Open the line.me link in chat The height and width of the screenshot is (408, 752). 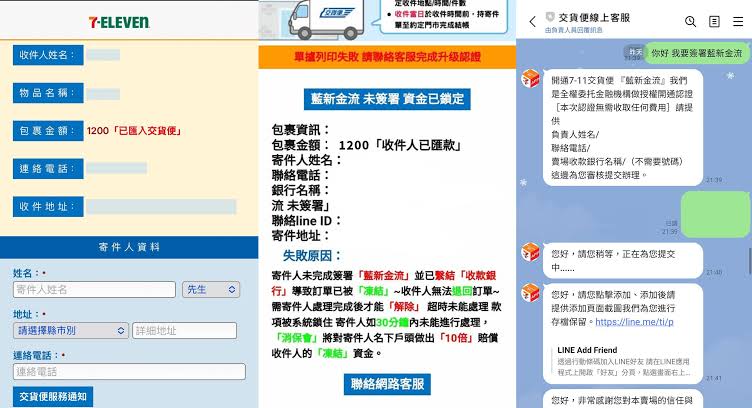pyautogui.click(x=634, y=322)
